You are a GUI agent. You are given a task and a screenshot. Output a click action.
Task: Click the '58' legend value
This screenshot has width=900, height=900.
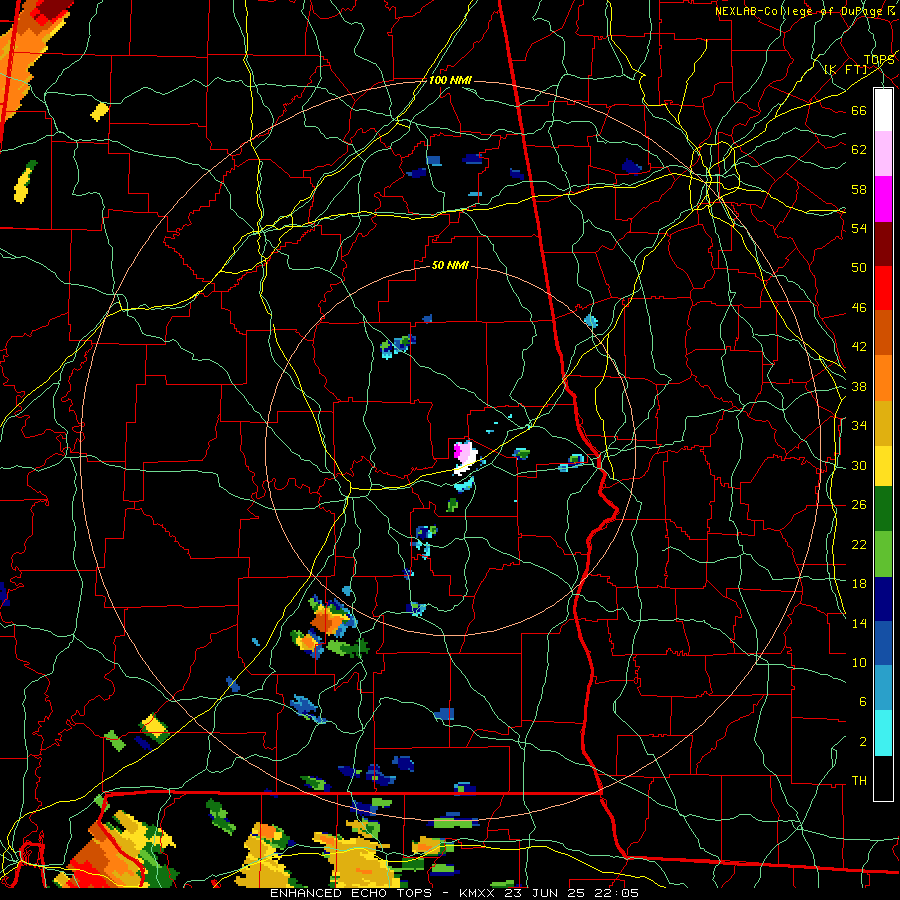click(x=859, y=189)
